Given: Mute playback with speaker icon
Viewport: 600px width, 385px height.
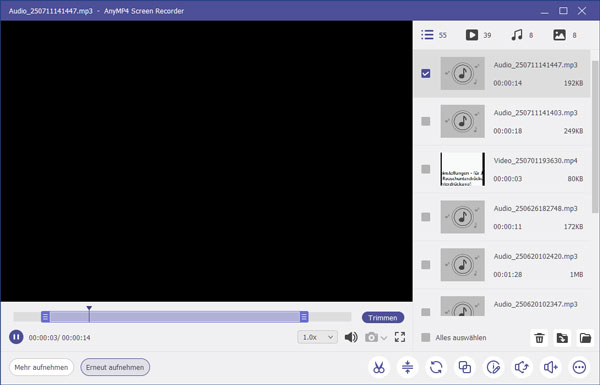Looking at the screenshot, I should tap(351, 337).
